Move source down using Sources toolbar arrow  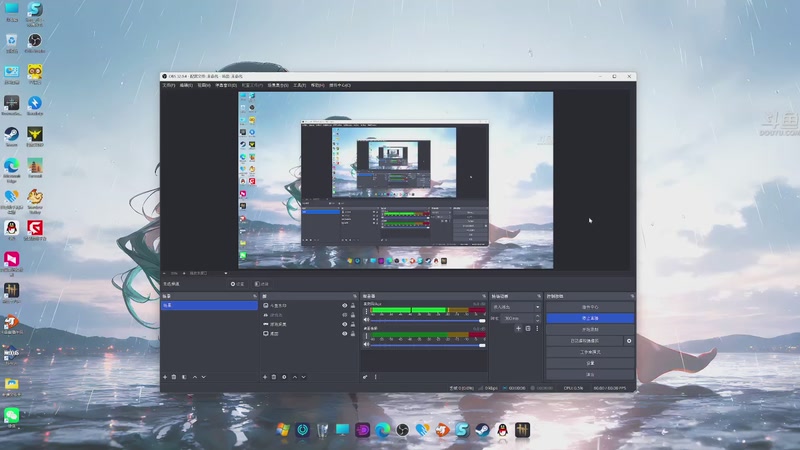tap(304, 377)
